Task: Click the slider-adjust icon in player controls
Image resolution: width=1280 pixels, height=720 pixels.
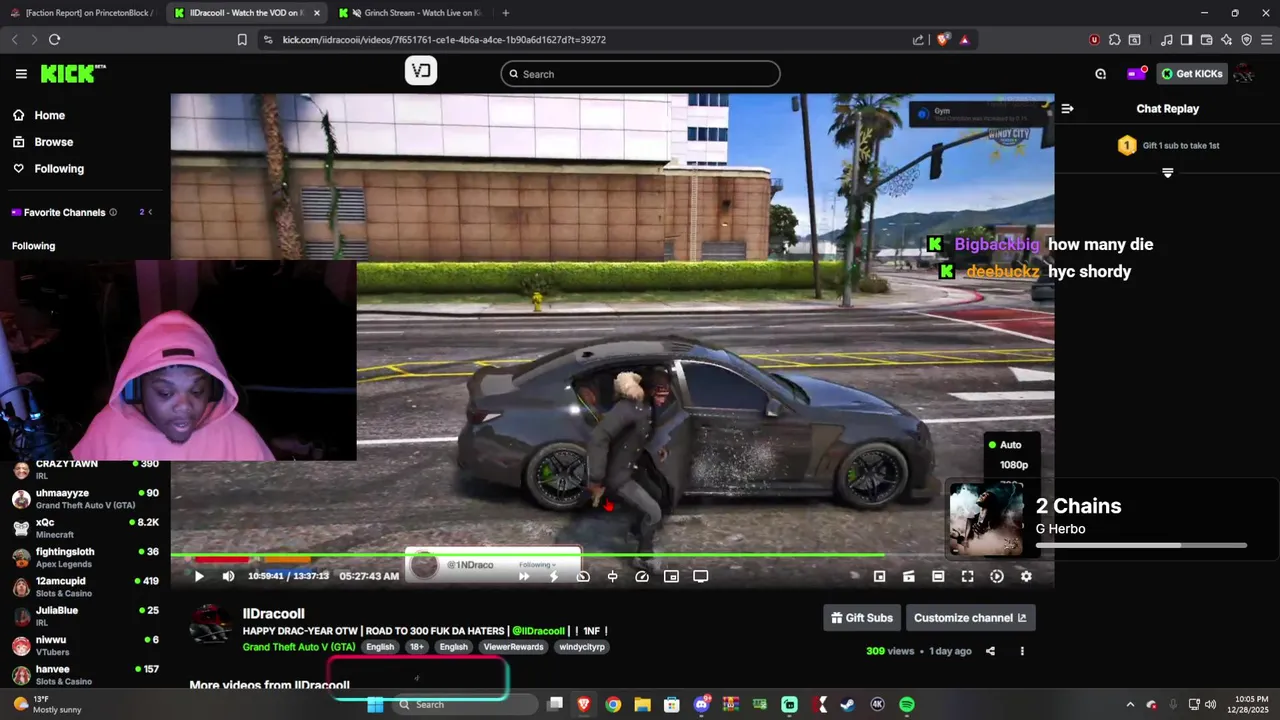Action: coord(612,576)
